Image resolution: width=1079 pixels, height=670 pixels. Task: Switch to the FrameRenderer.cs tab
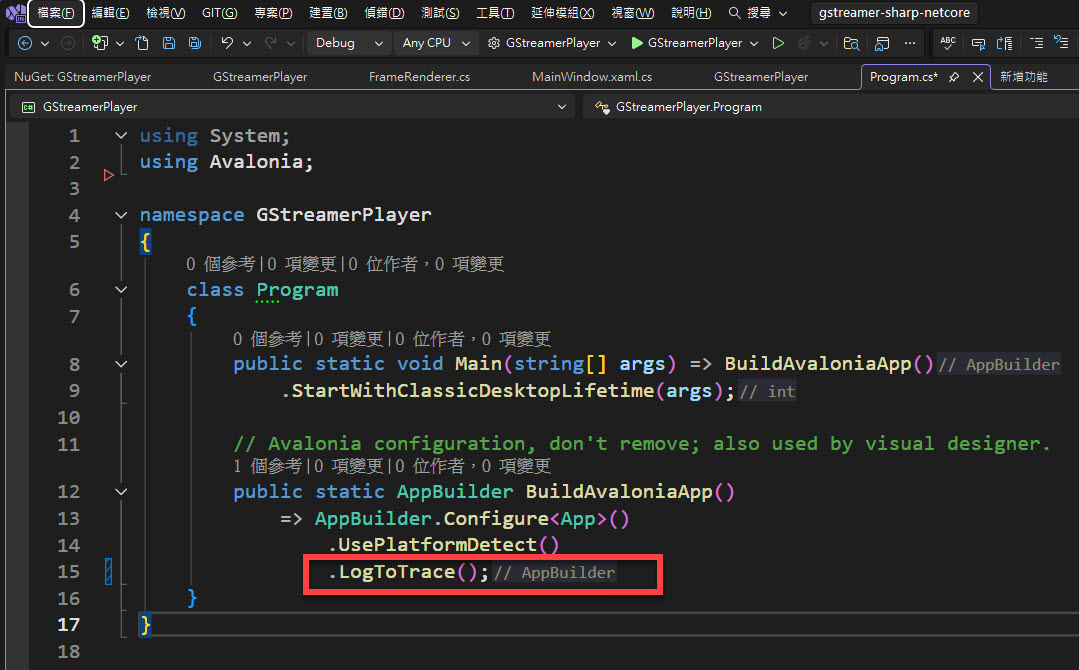(x=419, y=77)
